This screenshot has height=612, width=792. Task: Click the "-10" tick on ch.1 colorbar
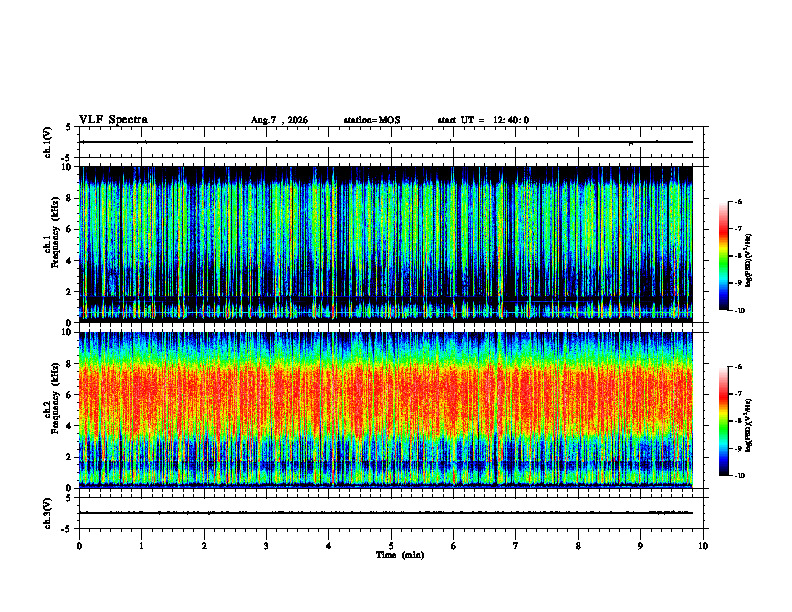tap(739, 311)
